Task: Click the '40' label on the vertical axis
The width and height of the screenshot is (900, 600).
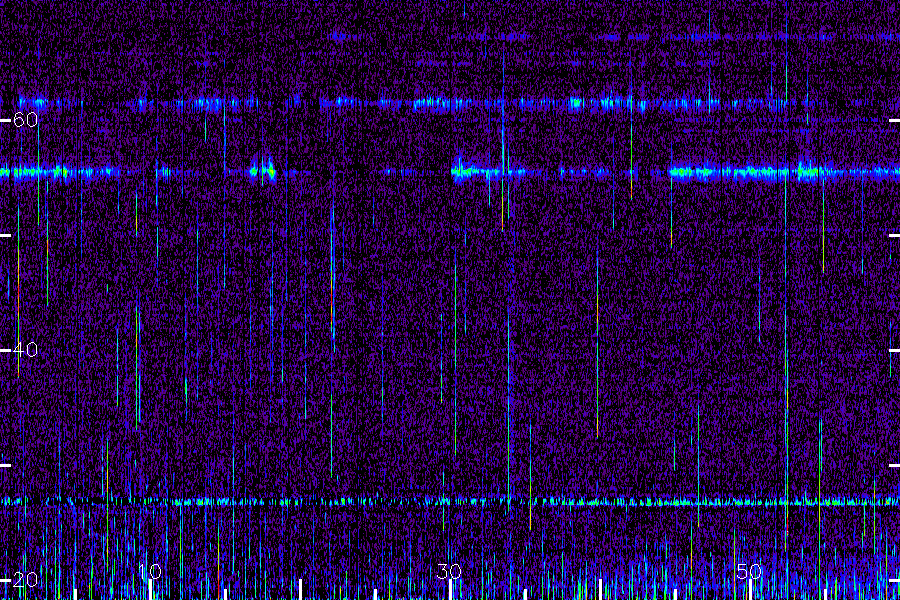Action: coord(25,349)
